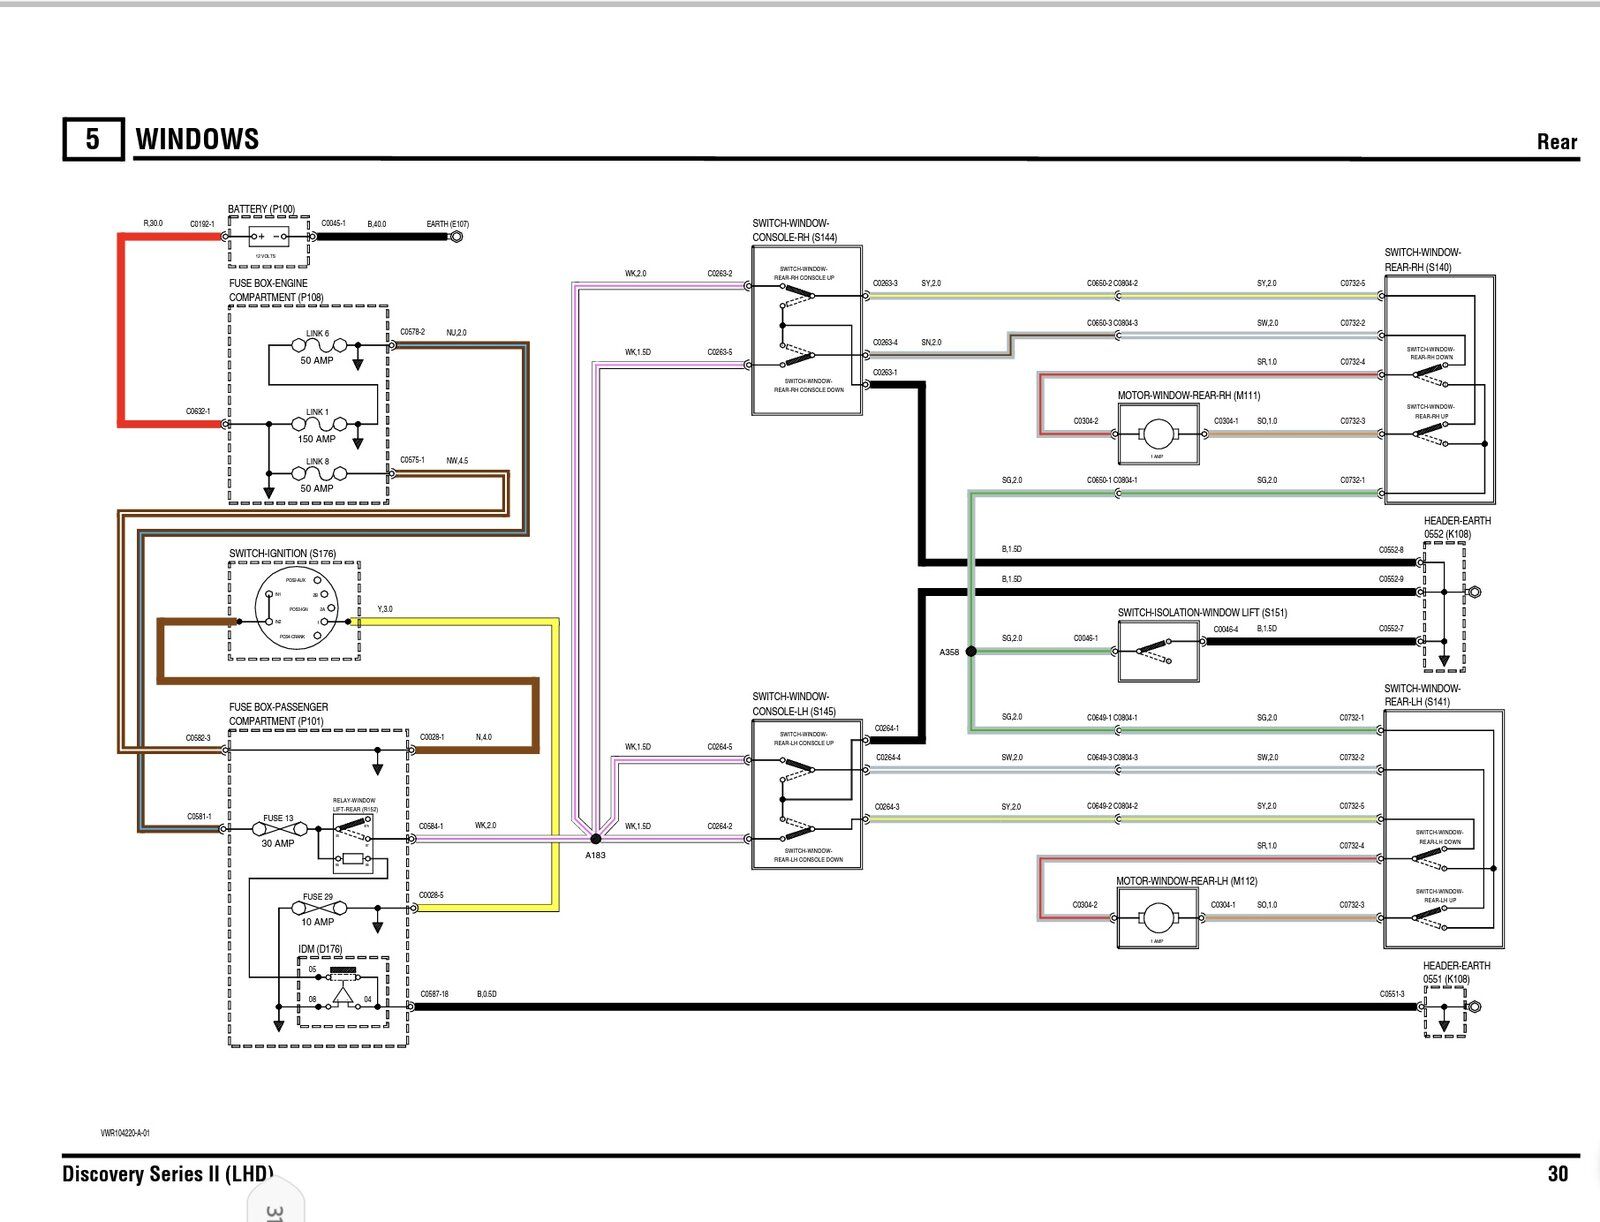Click the BATTERY (P100) label
This screenshot has width=1600, height=1222.
[261, 209]
